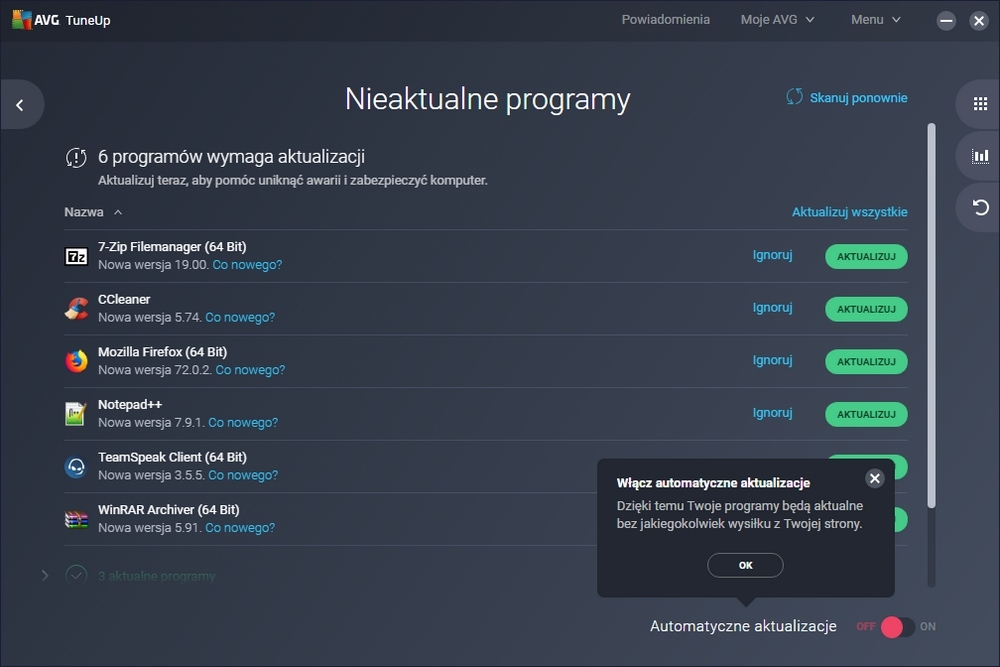The height and width of the screenshot is (667, 1000).
Task: Click the Notepad++ program icon
Action: click(x=76, y=413)
